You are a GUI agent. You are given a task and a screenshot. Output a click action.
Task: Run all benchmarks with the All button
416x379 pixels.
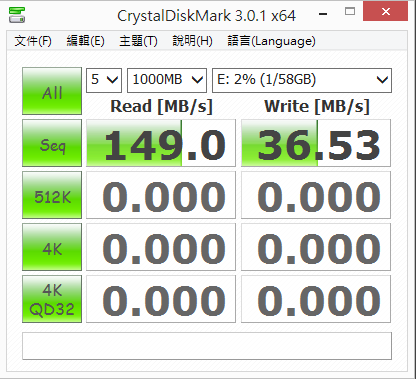coord(52,91)
